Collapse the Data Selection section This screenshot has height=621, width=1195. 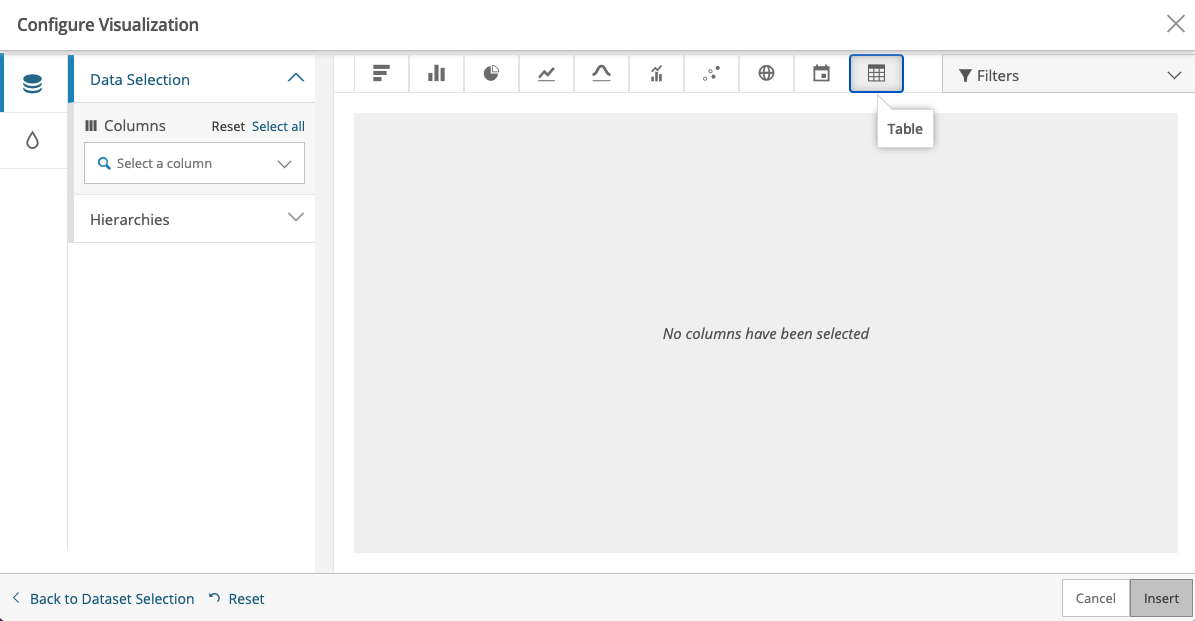point(192,79)
